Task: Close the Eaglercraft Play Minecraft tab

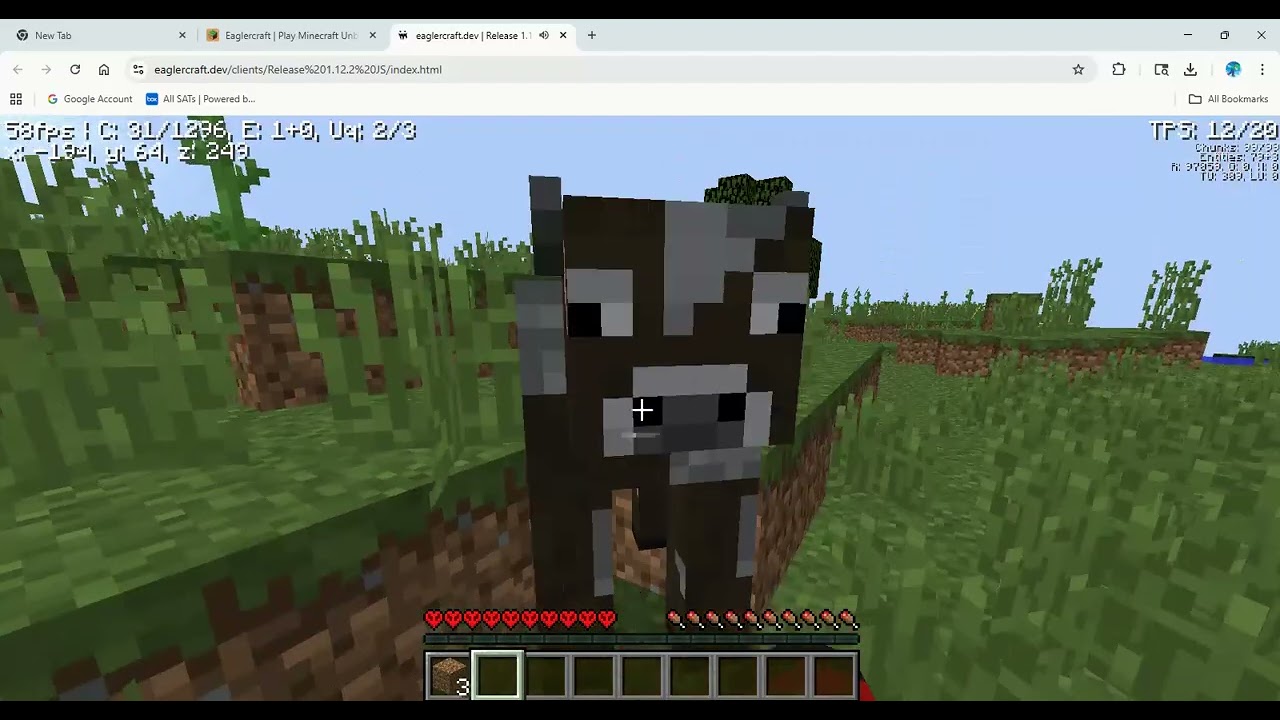Action: click(x=373, y=35)
